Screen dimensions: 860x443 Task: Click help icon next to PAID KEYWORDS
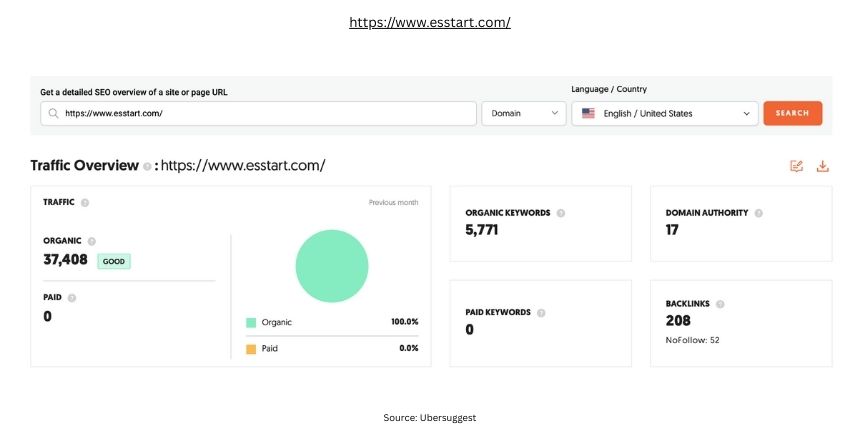pos(541,313)
